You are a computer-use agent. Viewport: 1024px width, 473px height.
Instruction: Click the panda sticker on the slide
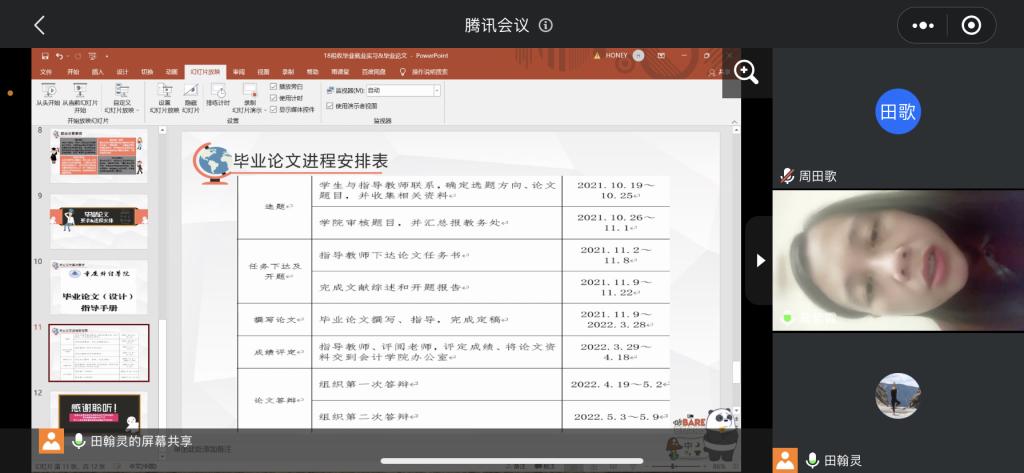pos(720,433)
